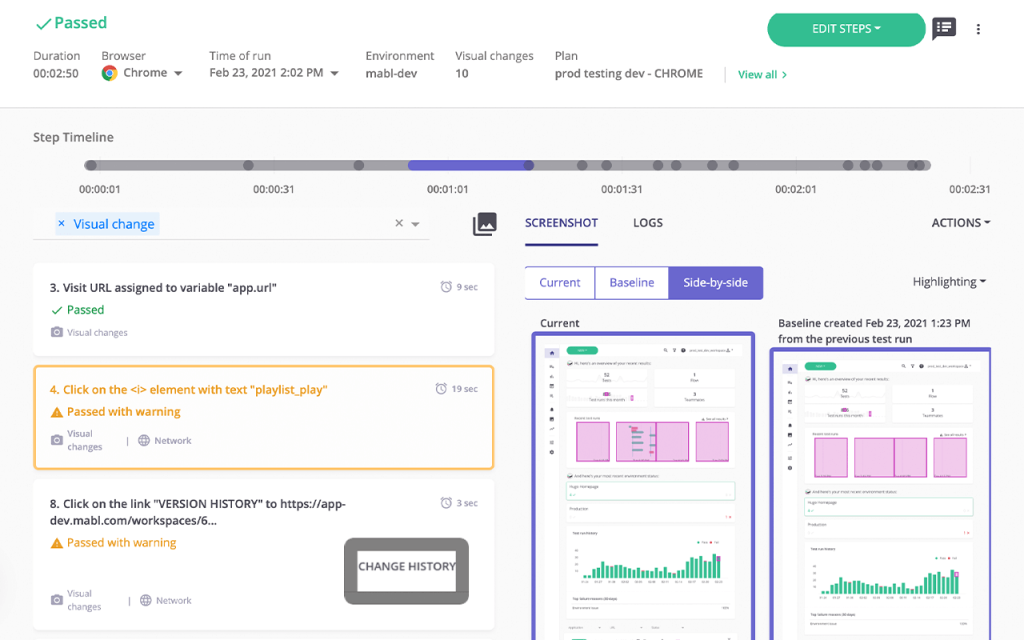
Task: Switch to the Current screenshot view
Action: [560, 283]
